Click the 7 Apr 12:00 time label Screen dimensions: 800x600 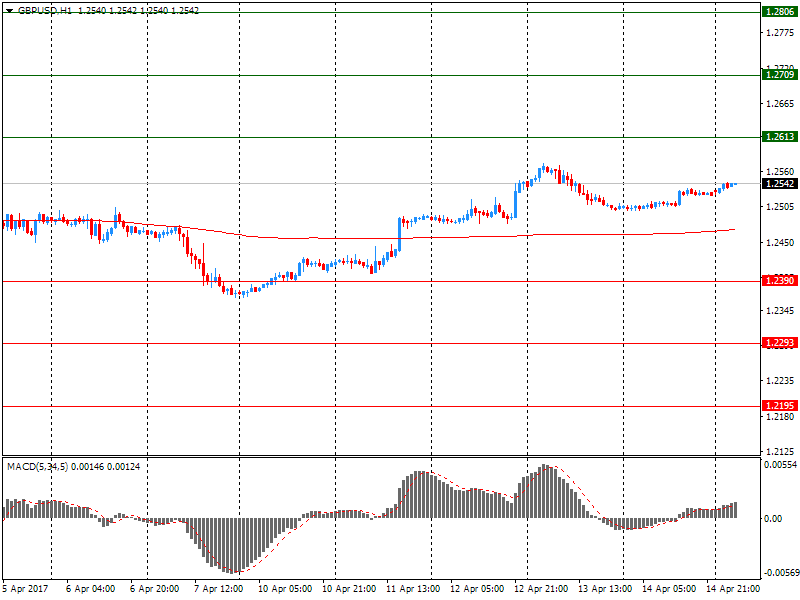click(x=218, y=589)
